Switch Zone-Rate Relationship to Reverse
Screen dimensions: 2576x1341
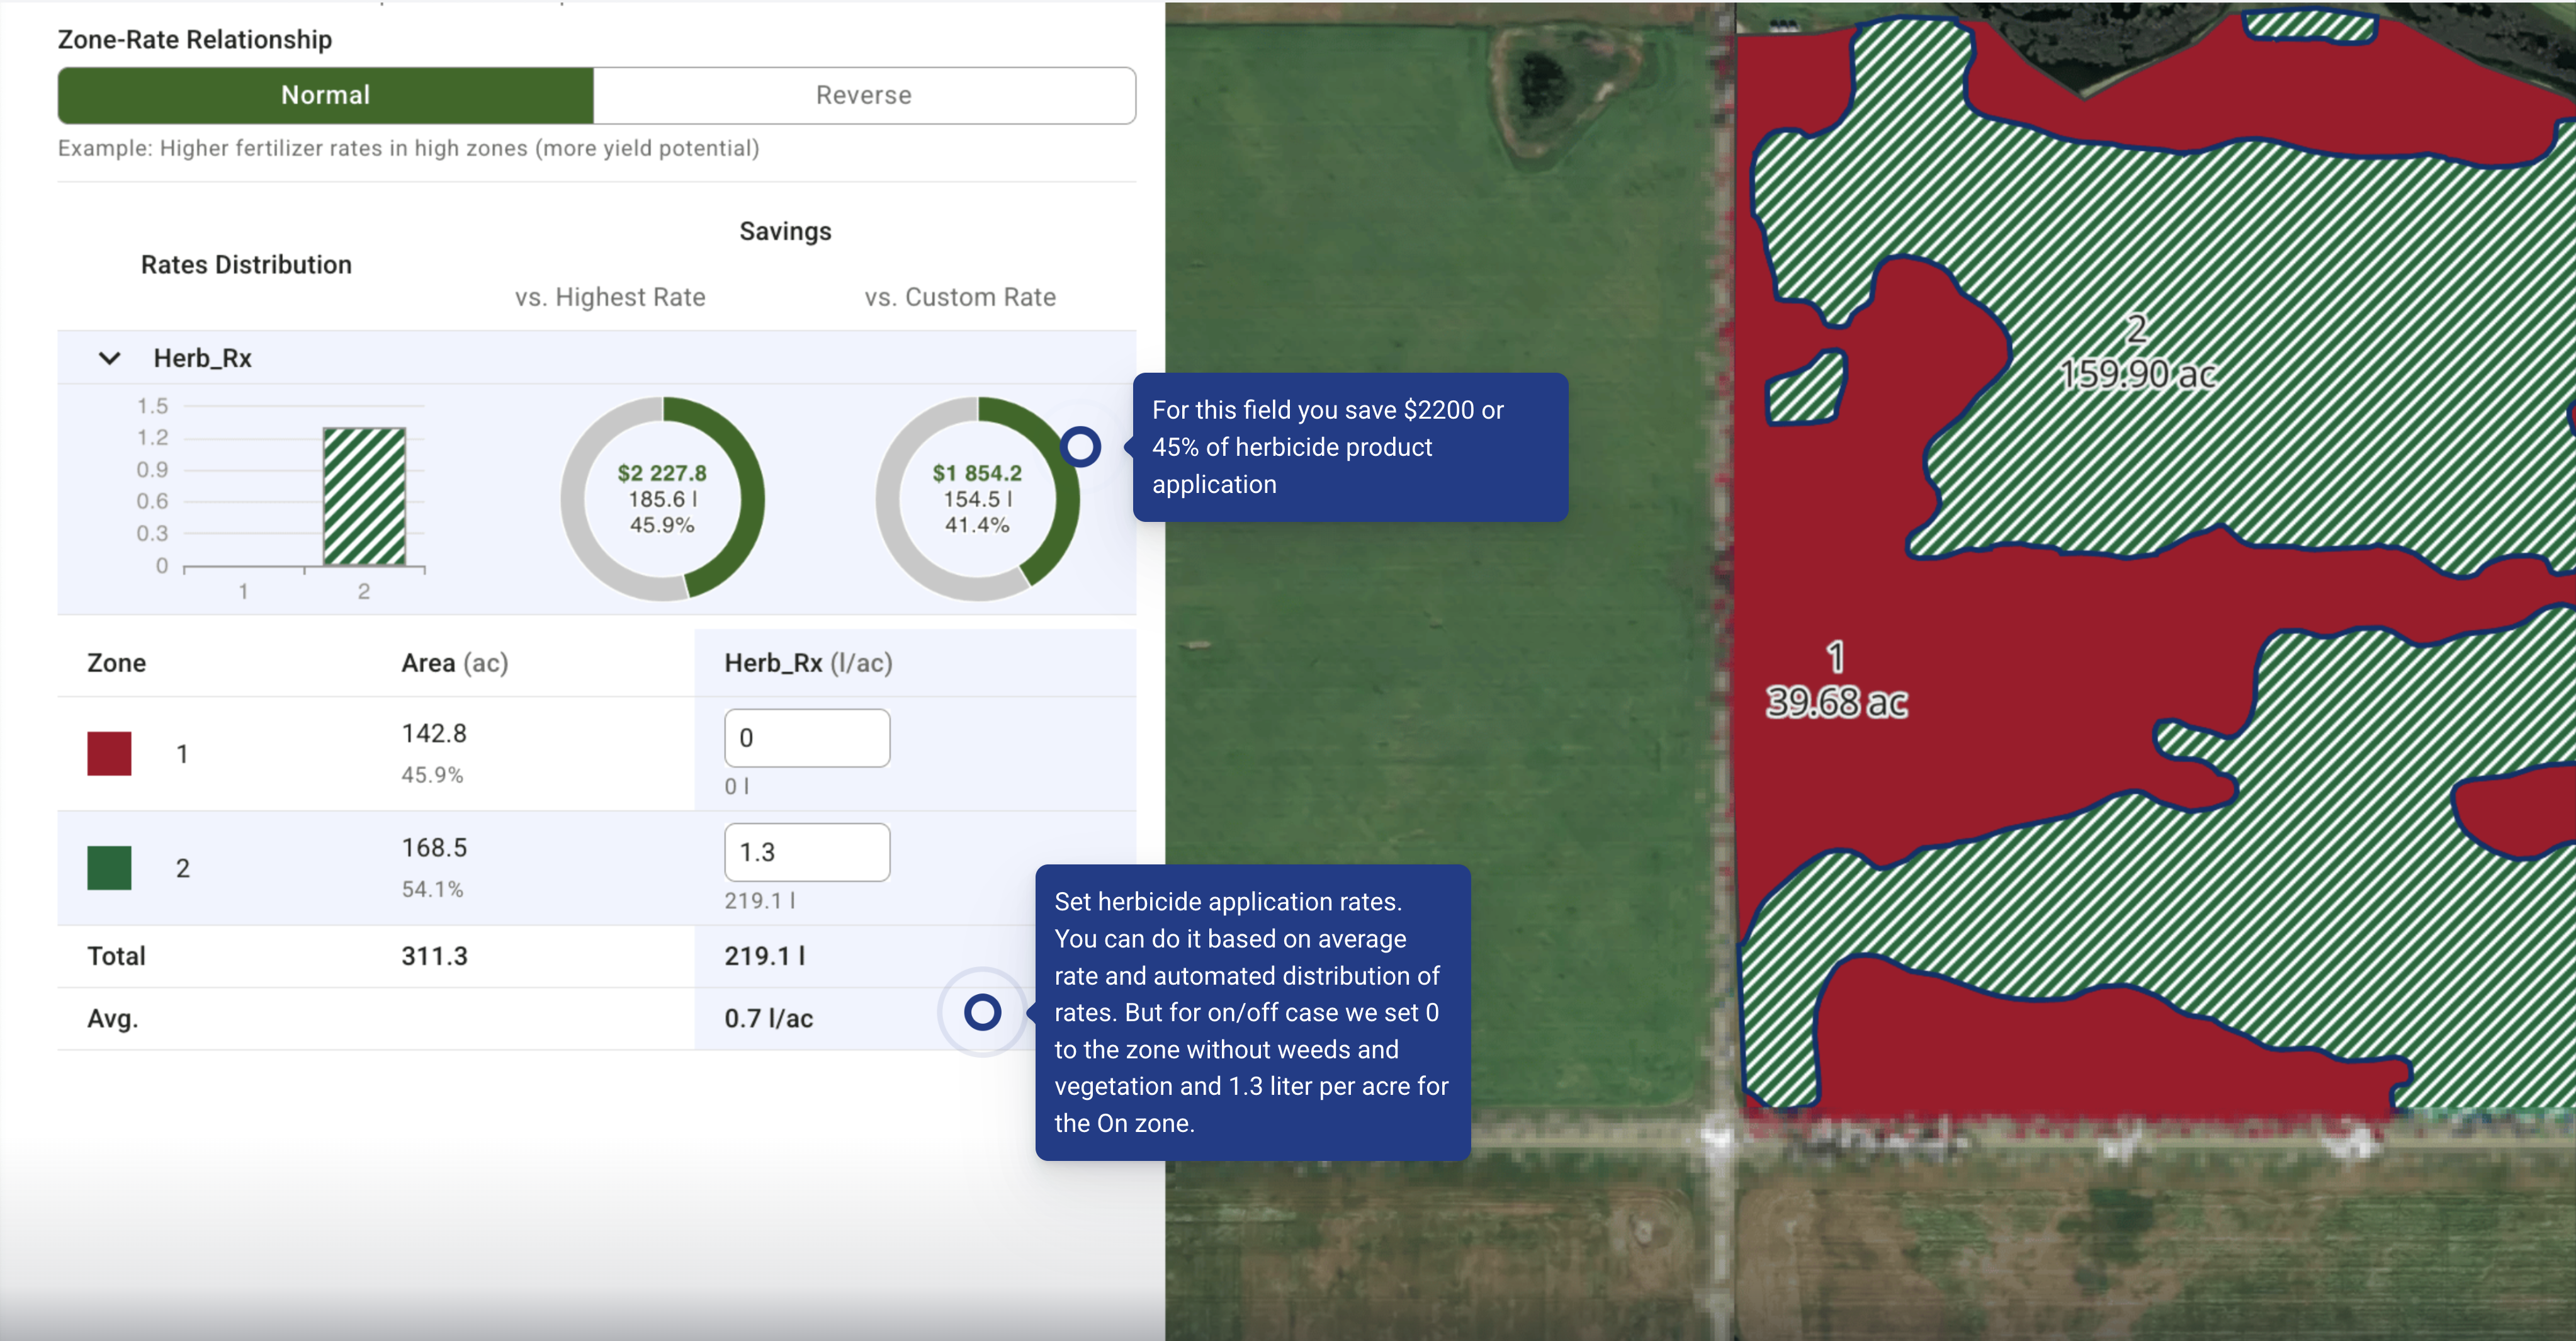pyautogui.click(x=863, y=95)
